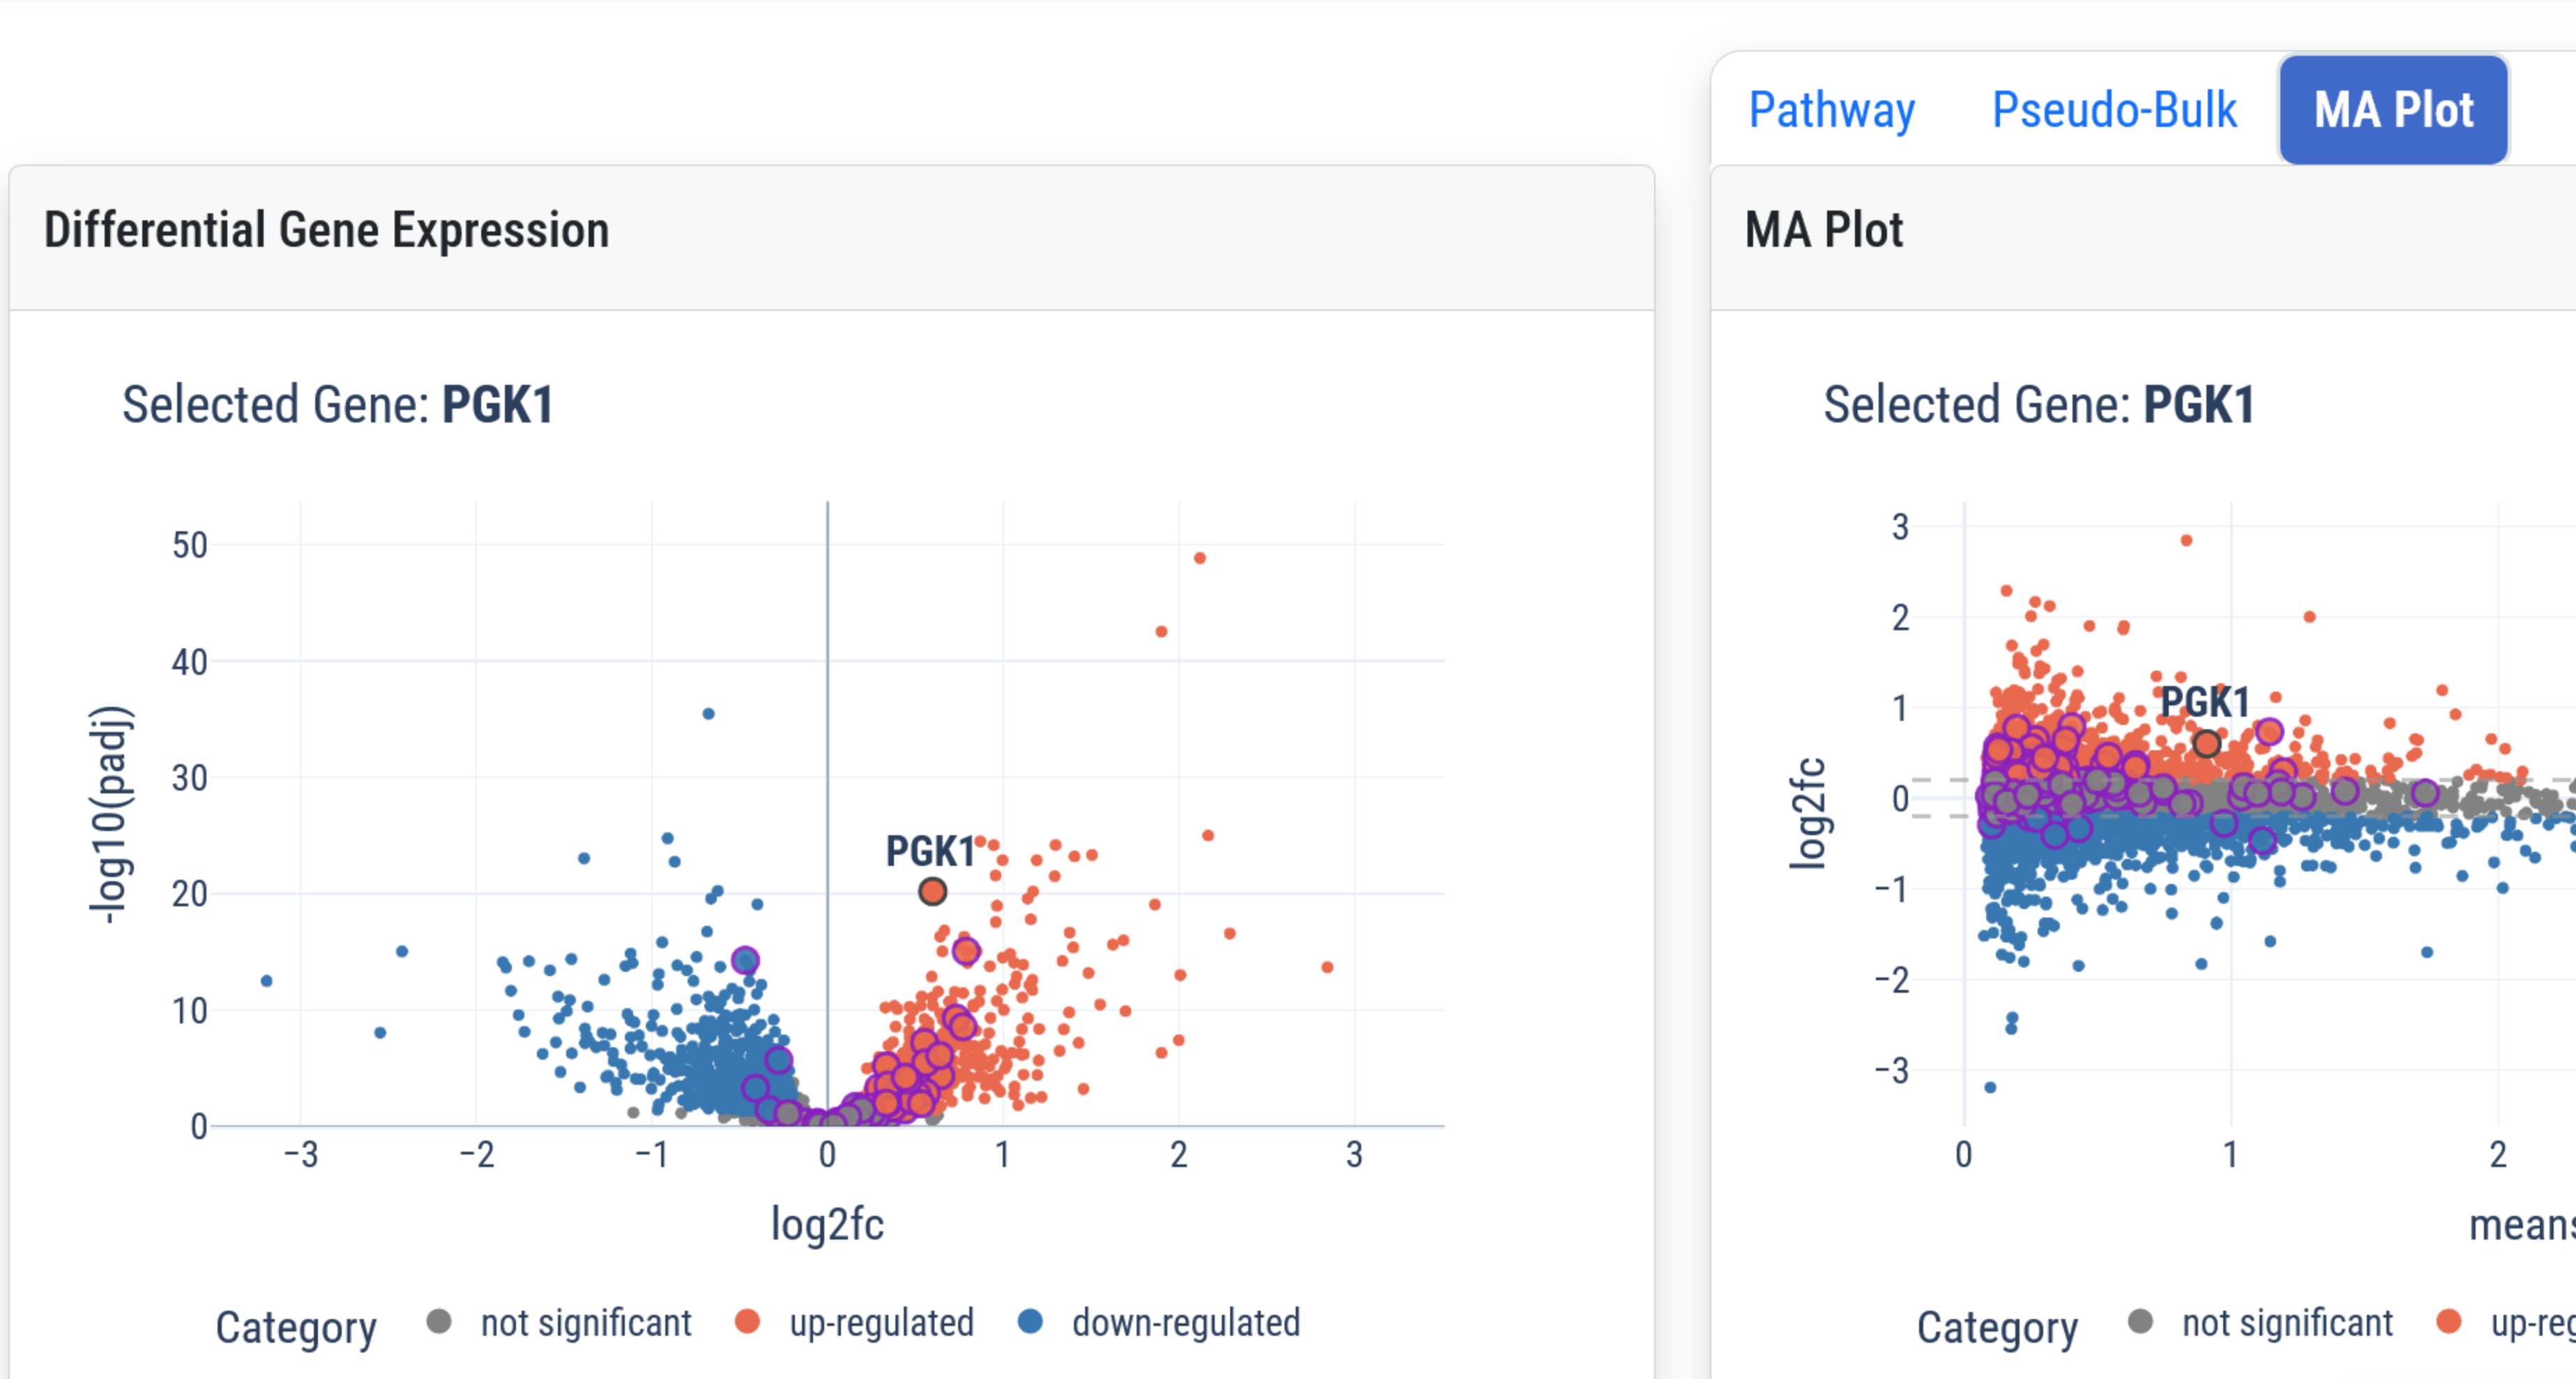This screenshot has height=1379, width=2576.
Task: Click leftmost blue point near log2fc -3
Action: coord(267,981)
